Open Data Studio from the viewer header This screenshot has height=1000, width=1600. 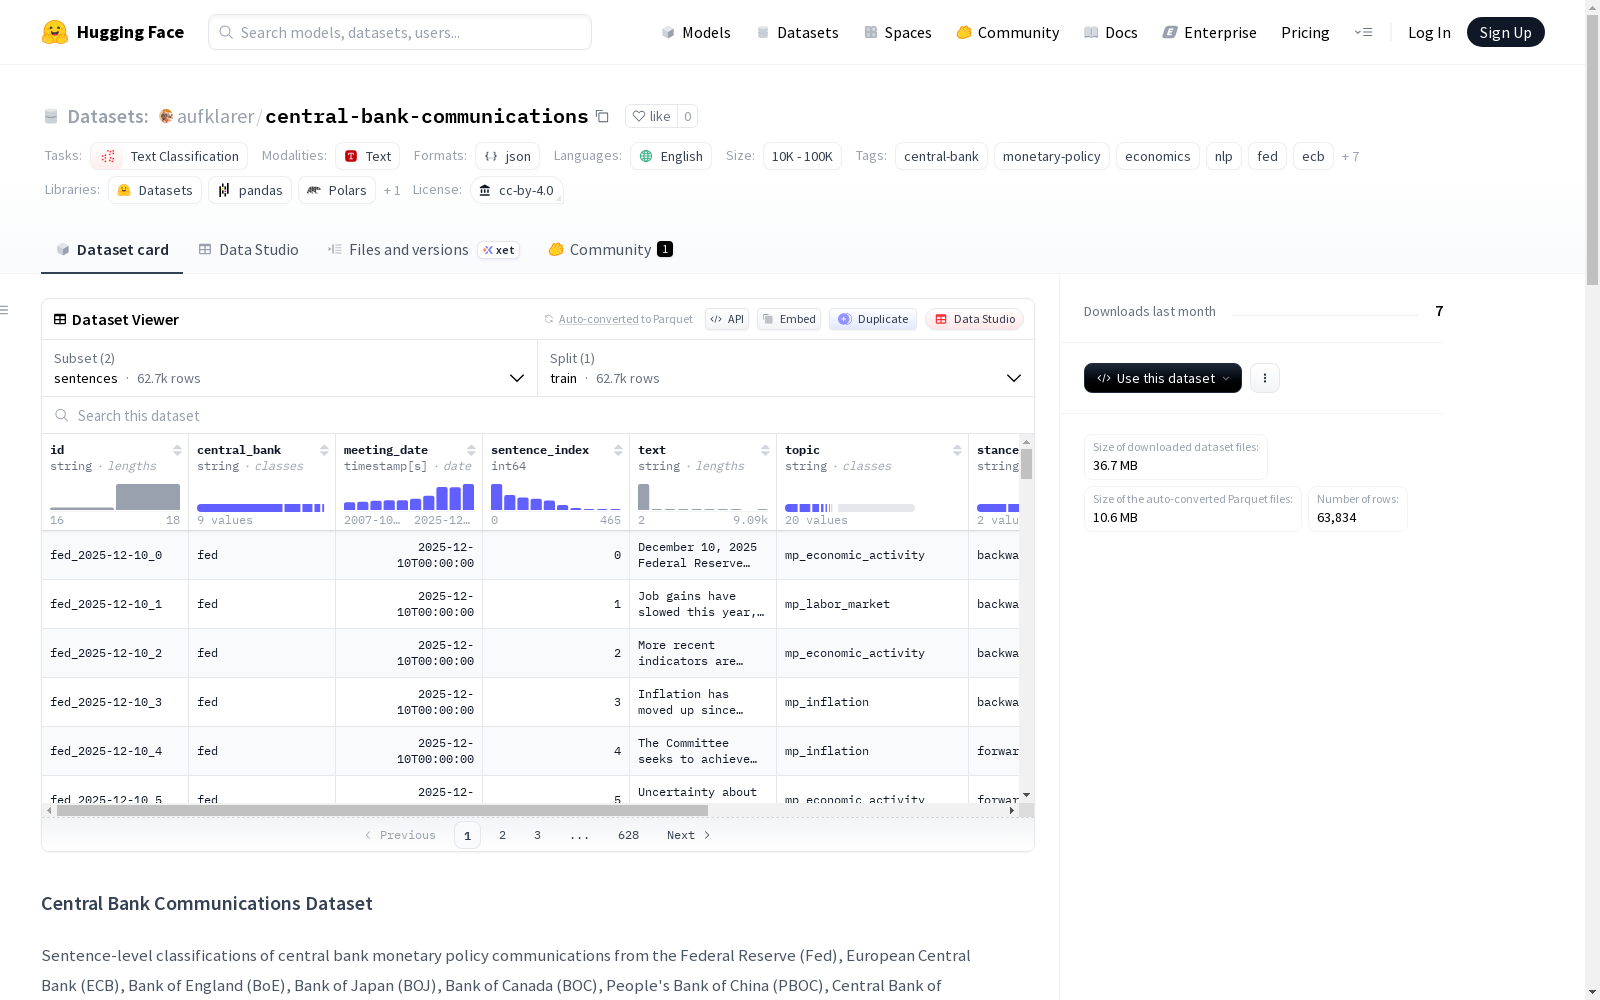(x=975, y=319)
